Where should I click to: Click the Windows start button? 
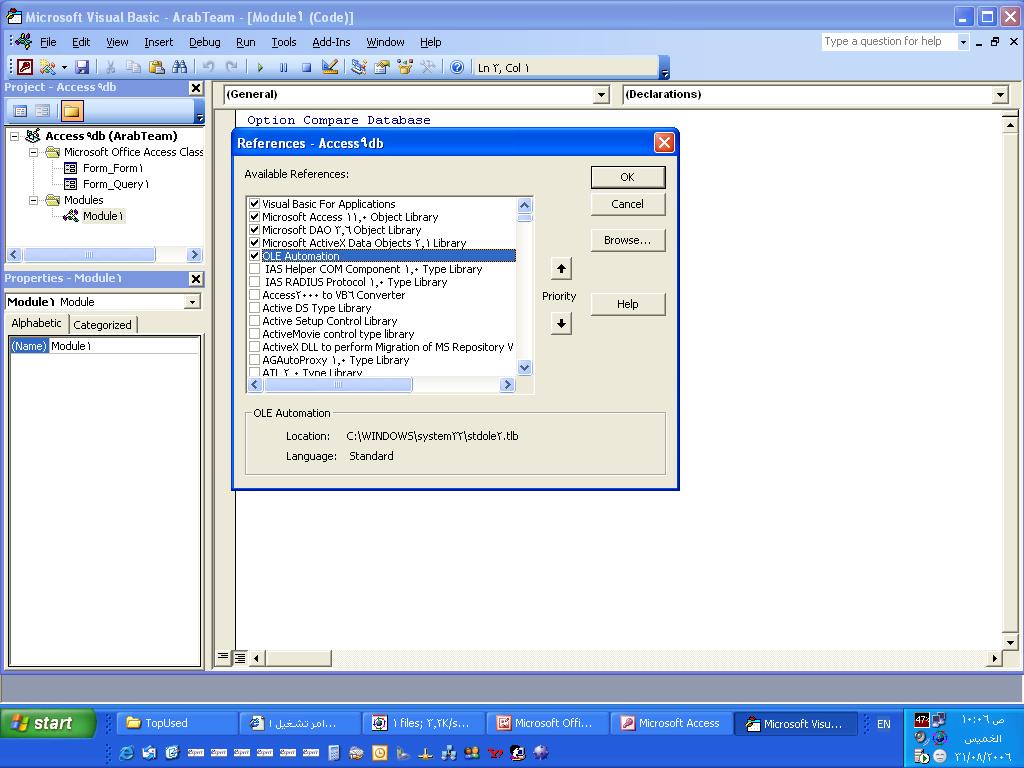47,724
